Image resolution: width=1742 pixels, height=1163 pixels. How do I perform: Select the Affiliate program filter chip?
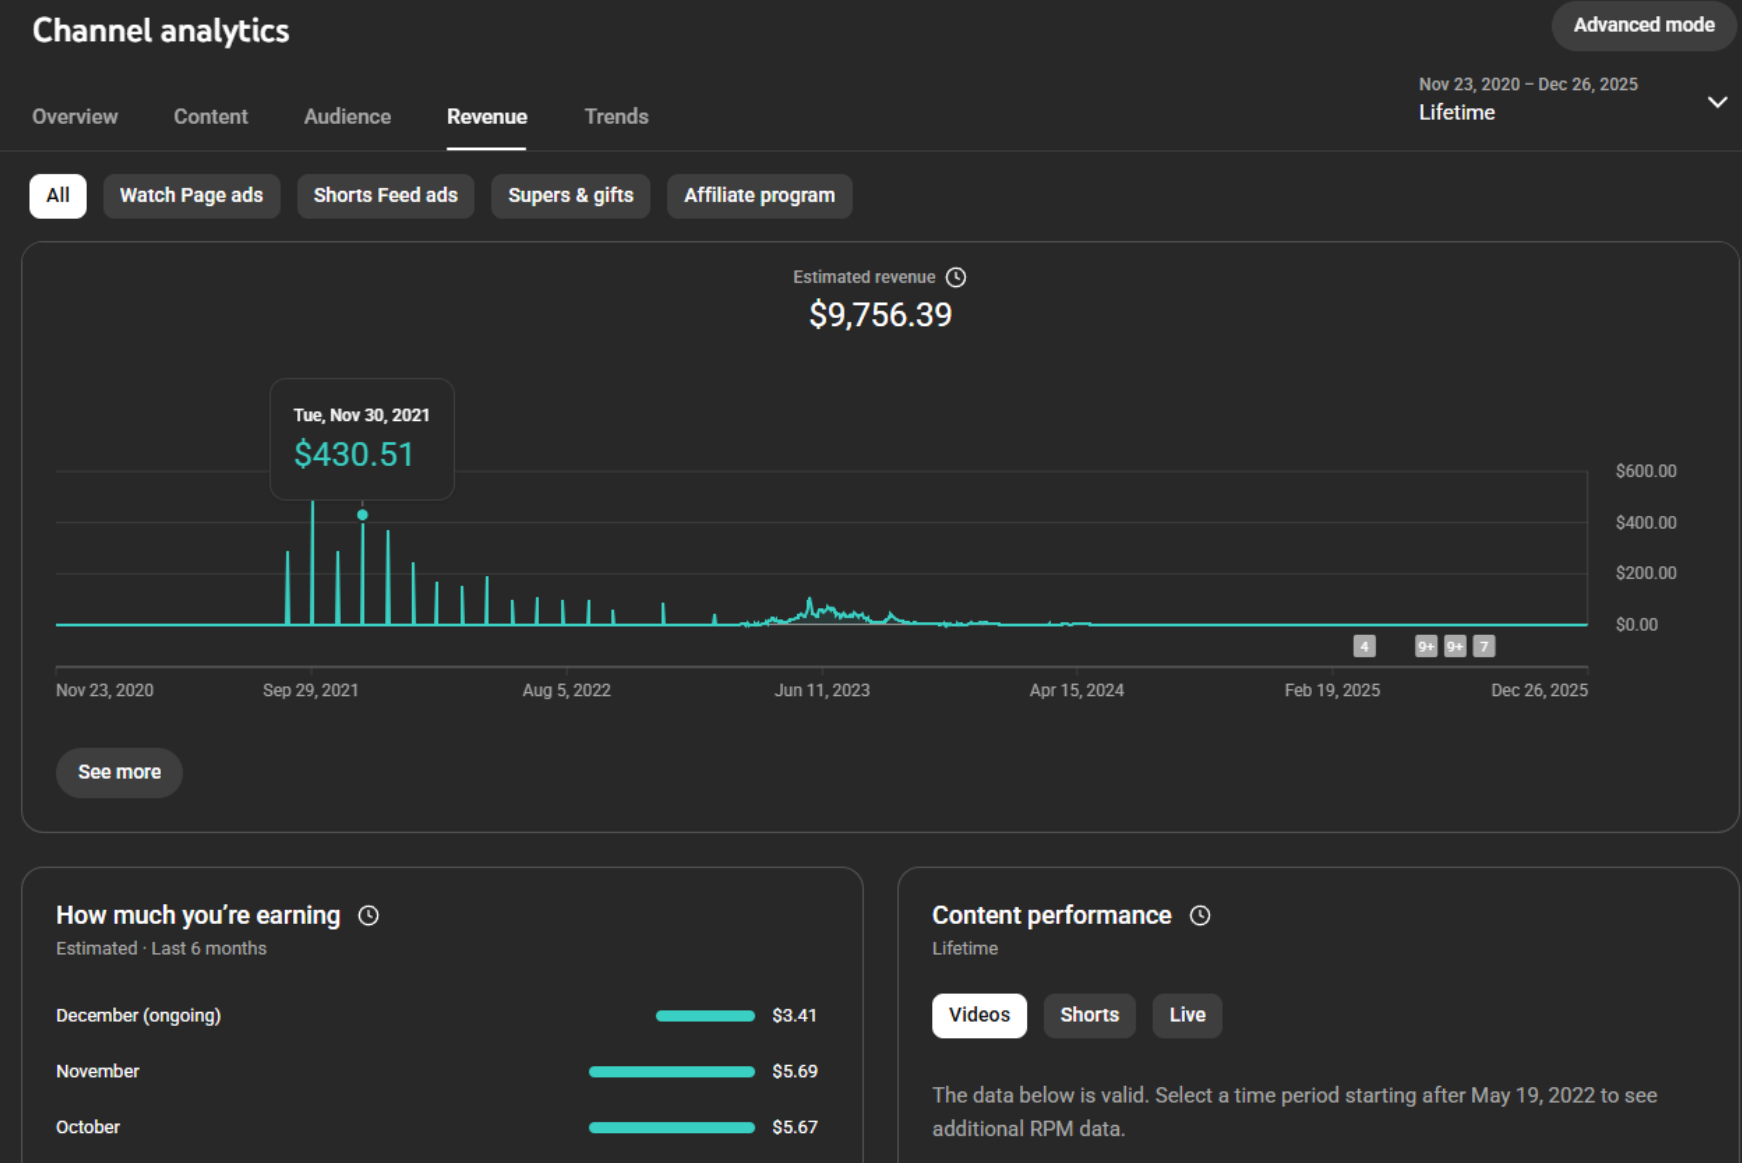click(759, 196)
